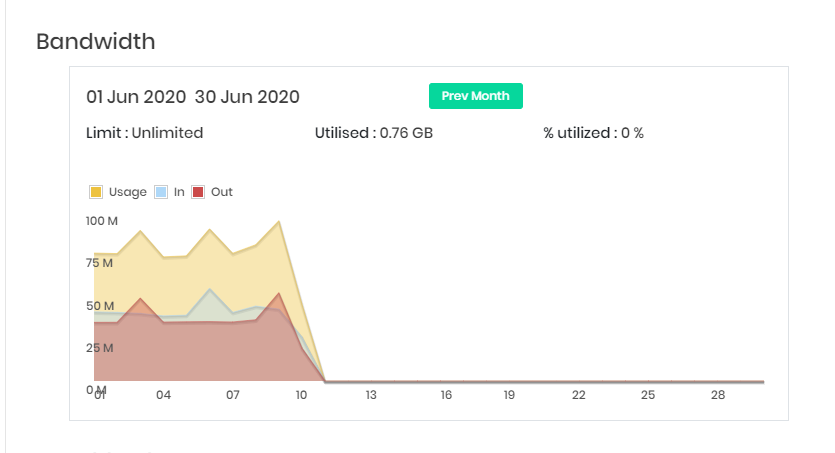This screenshot has height=453, width=835.
Task: Click the Prev Month button
Action: point(476,96)
